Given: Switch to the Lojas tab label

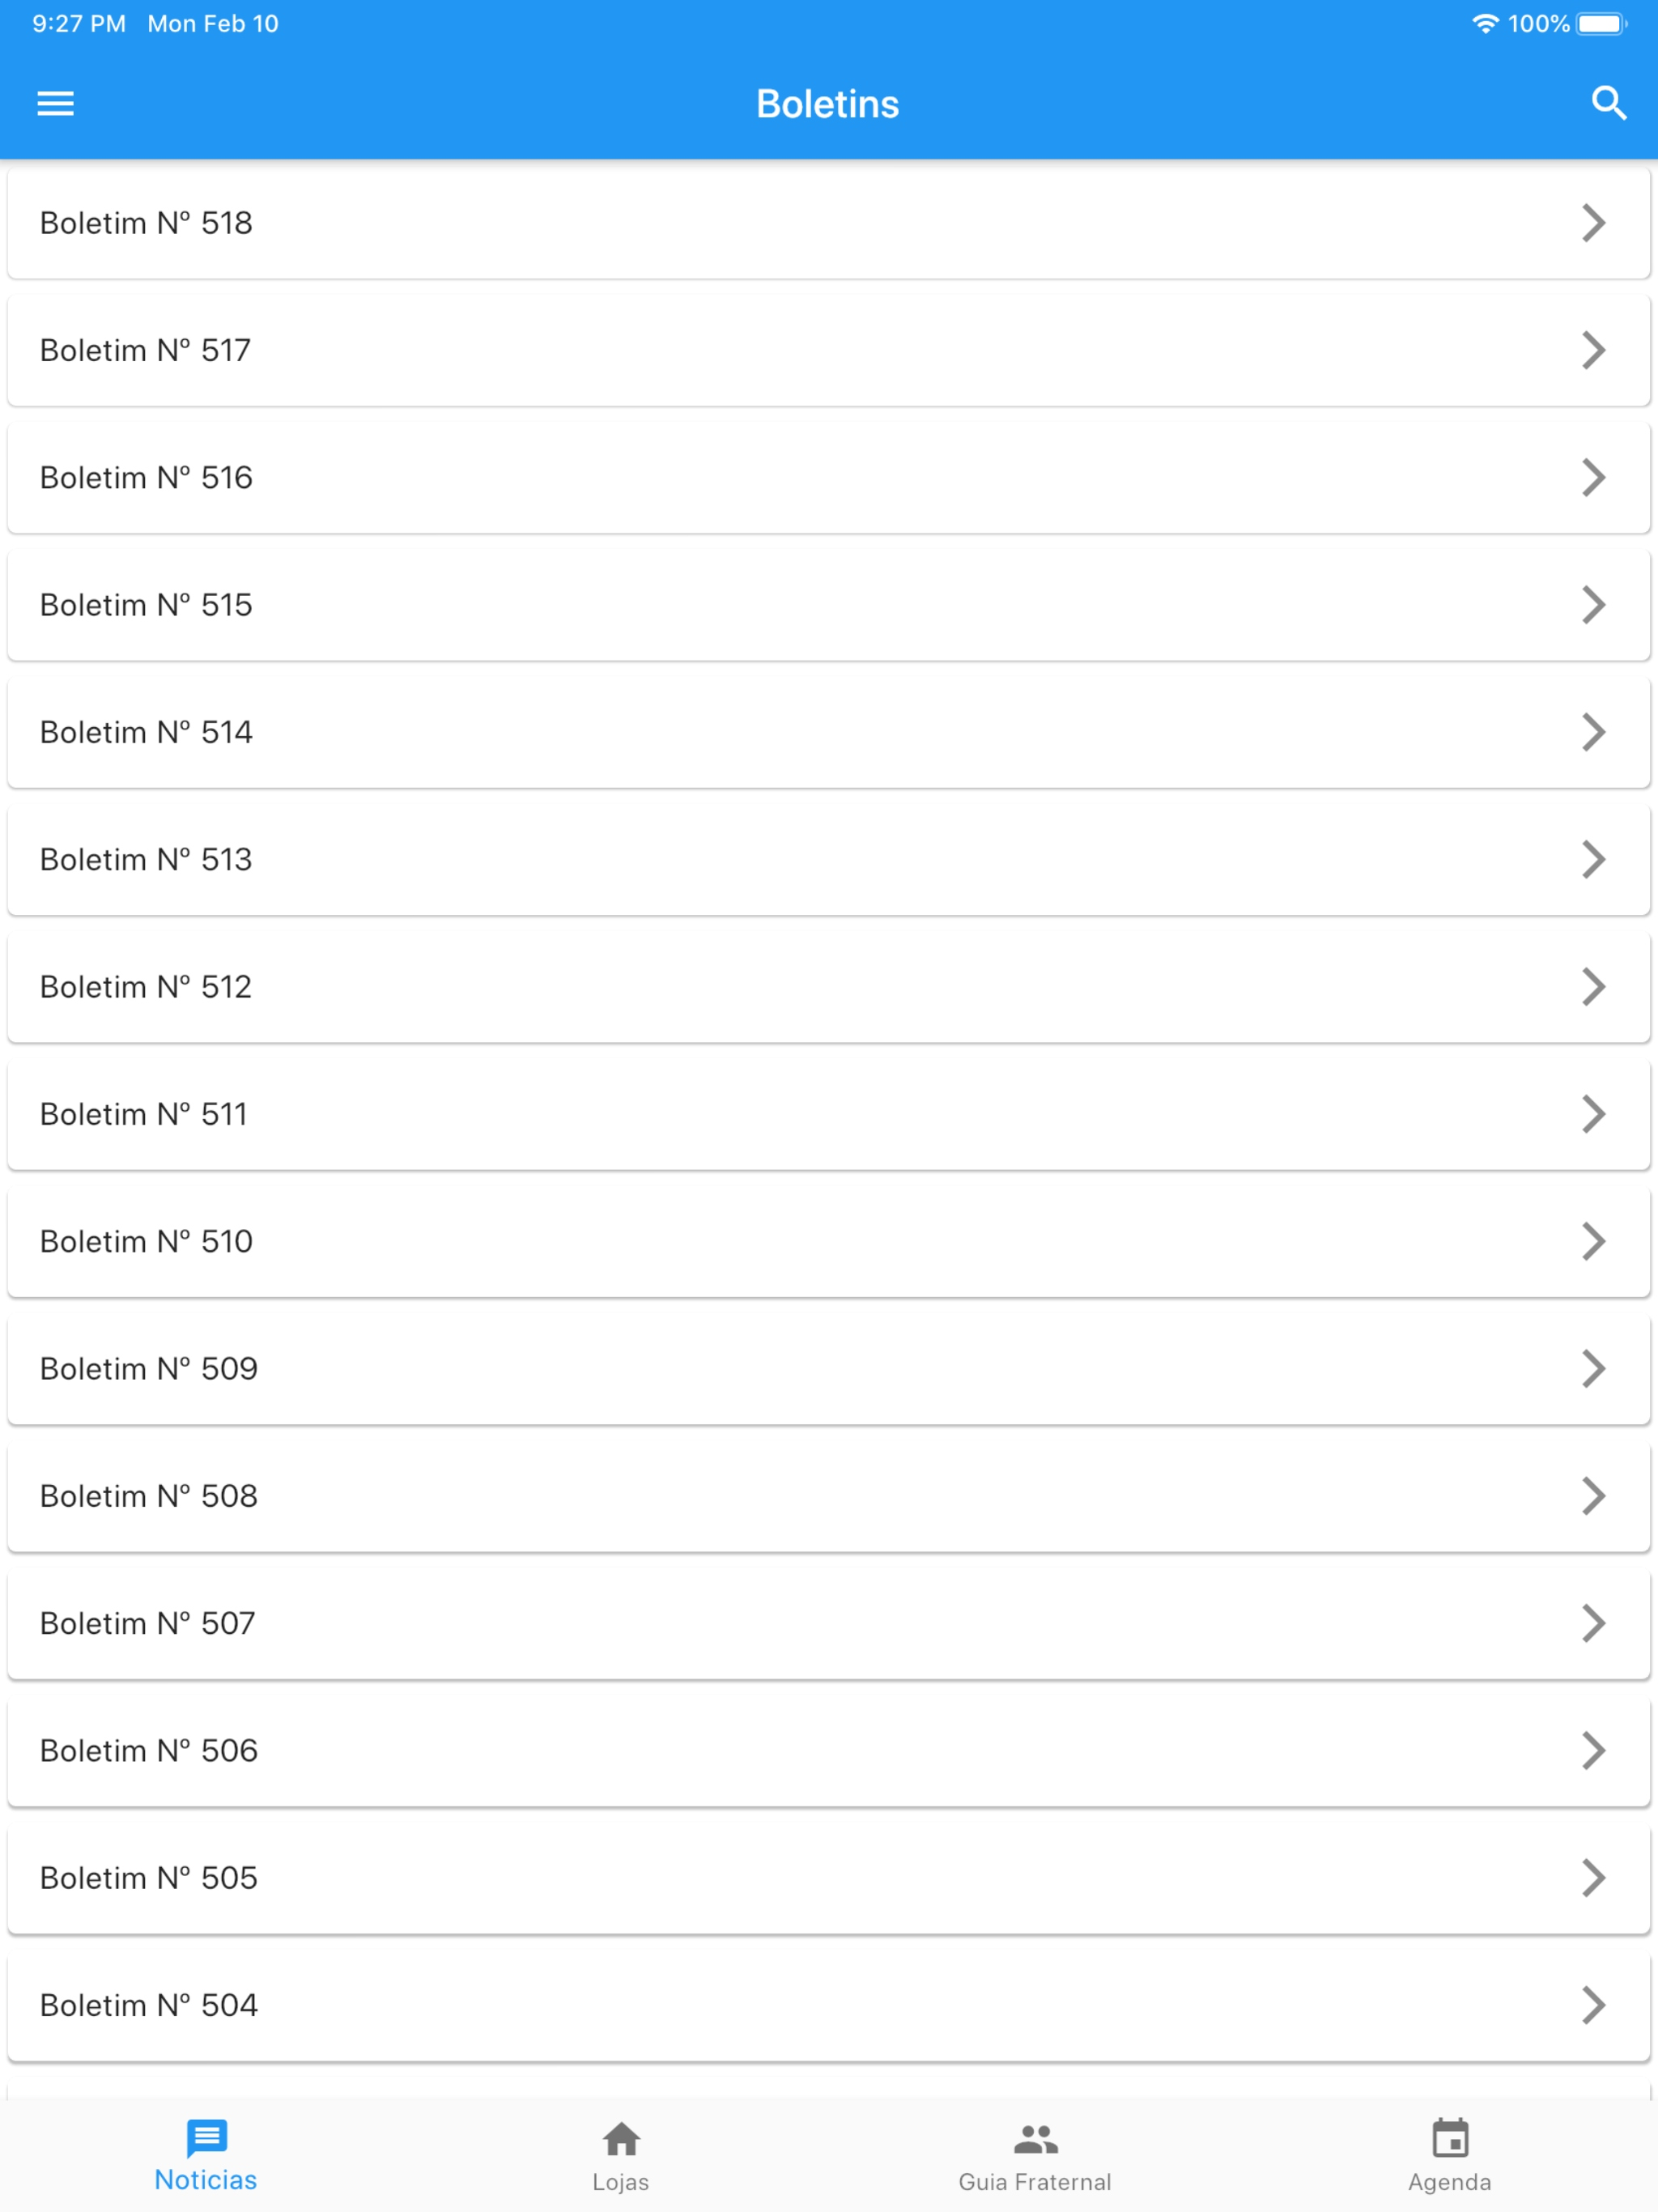Looking at the screenshot, I should click(x=621, y=2182).
